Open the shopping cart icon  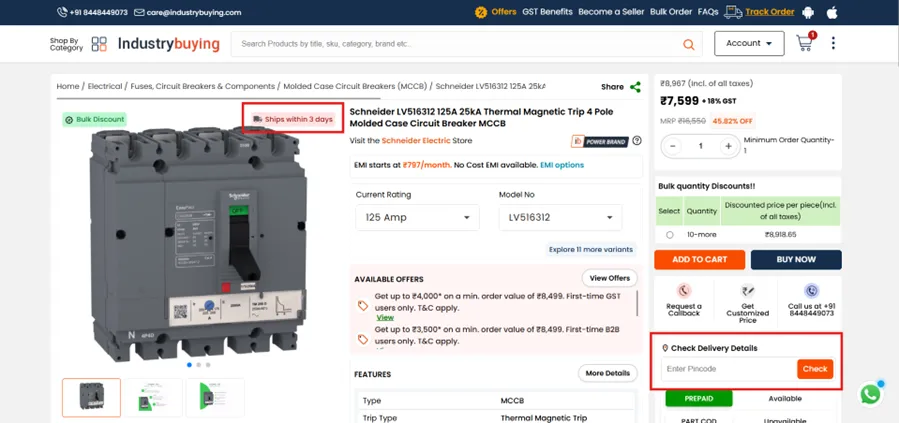coord(804,43)
